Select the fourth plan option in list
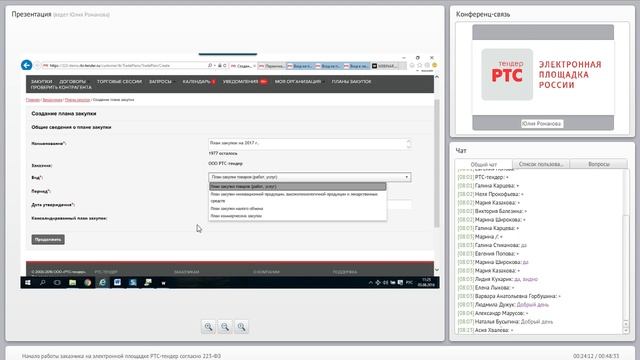Screen dimensions: 640x360 pos(236,216)
